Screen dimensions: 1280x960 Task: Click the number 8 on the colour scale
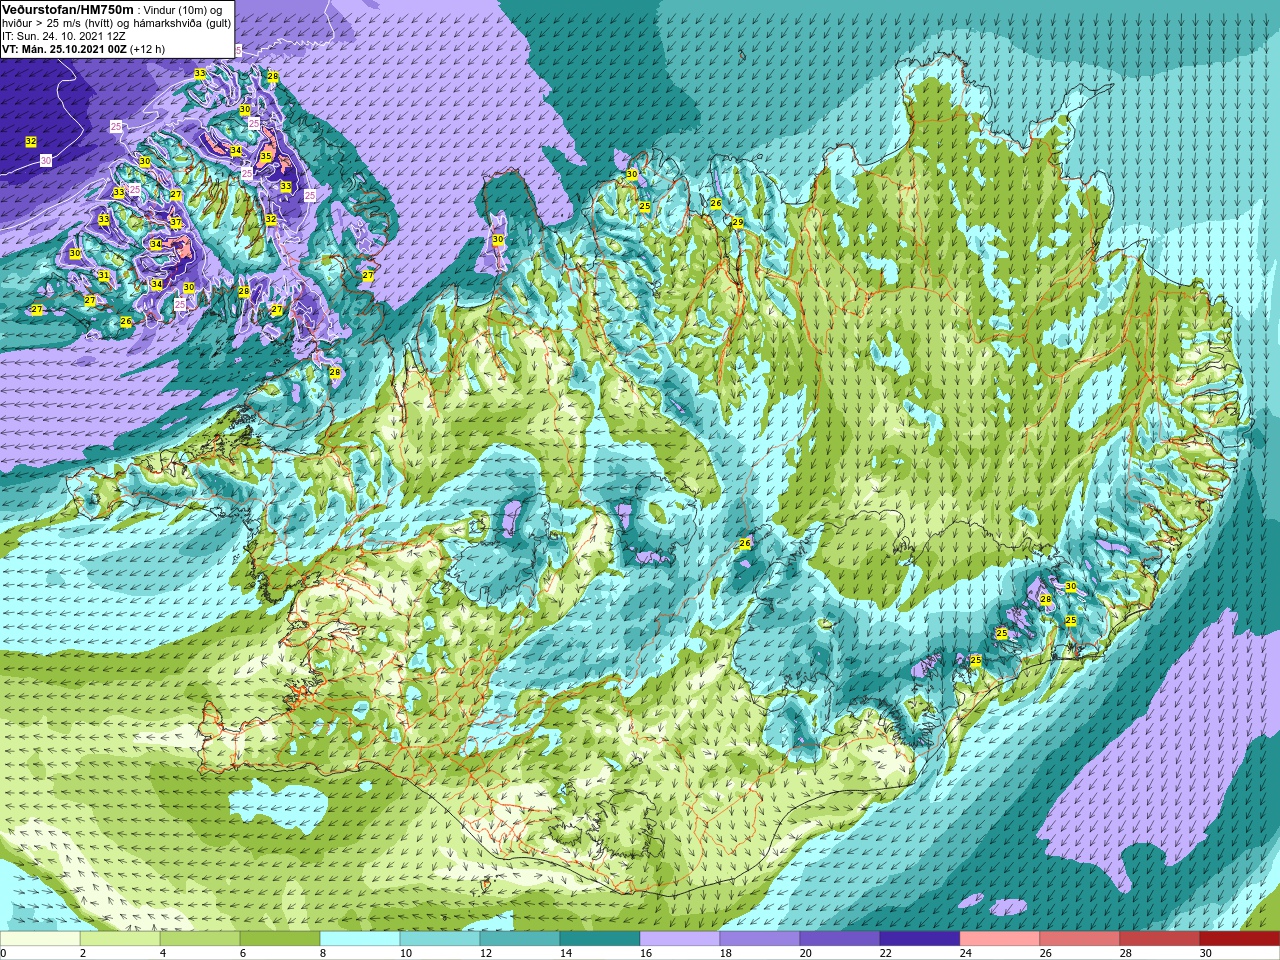322,953
